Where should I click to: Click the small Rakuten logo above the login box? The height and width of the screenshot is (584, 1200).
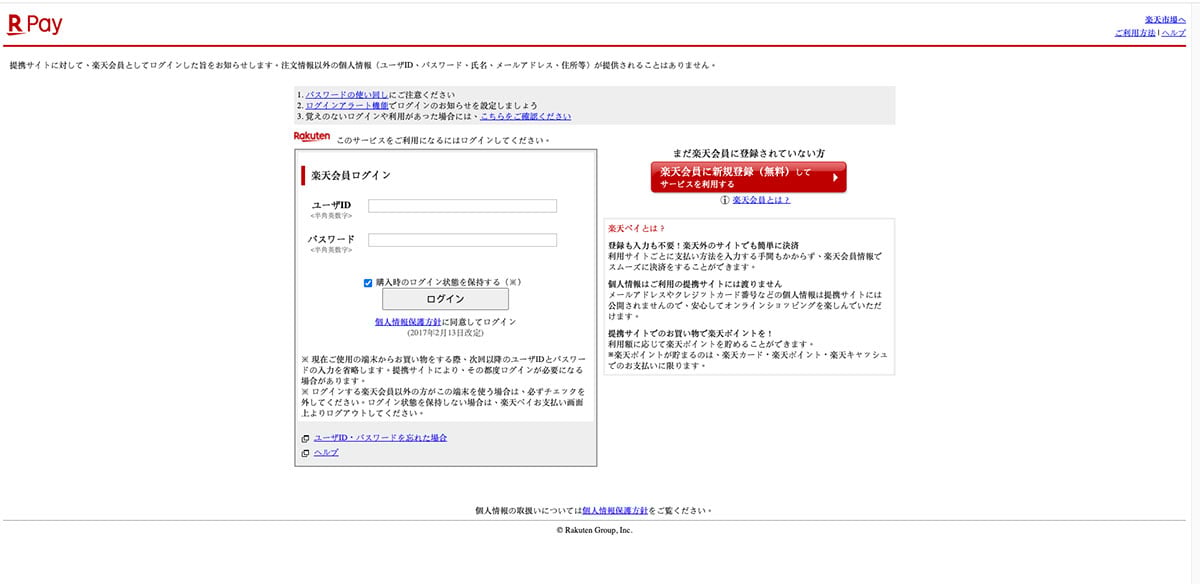coord(312,136)
